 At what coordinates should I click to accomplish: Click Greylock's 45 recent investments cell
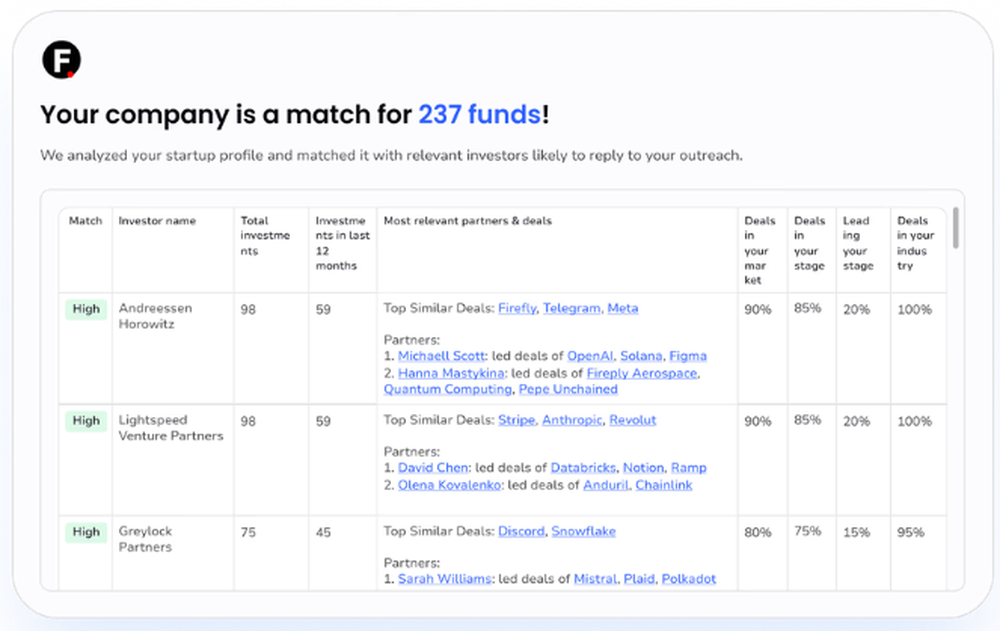323,532
